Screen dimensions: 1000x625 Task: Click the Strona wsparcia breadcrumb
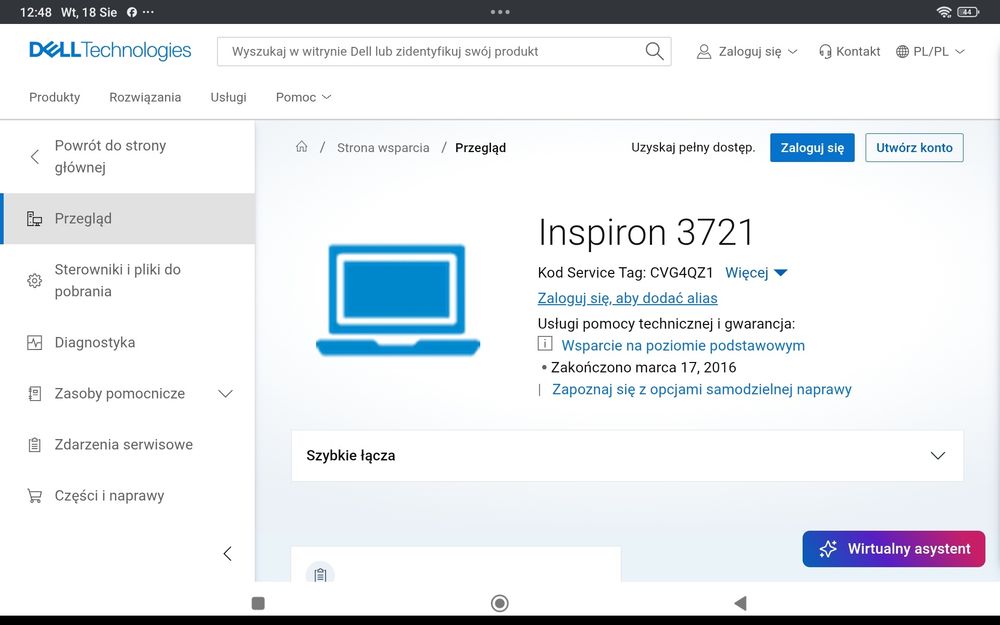(383, 147)
